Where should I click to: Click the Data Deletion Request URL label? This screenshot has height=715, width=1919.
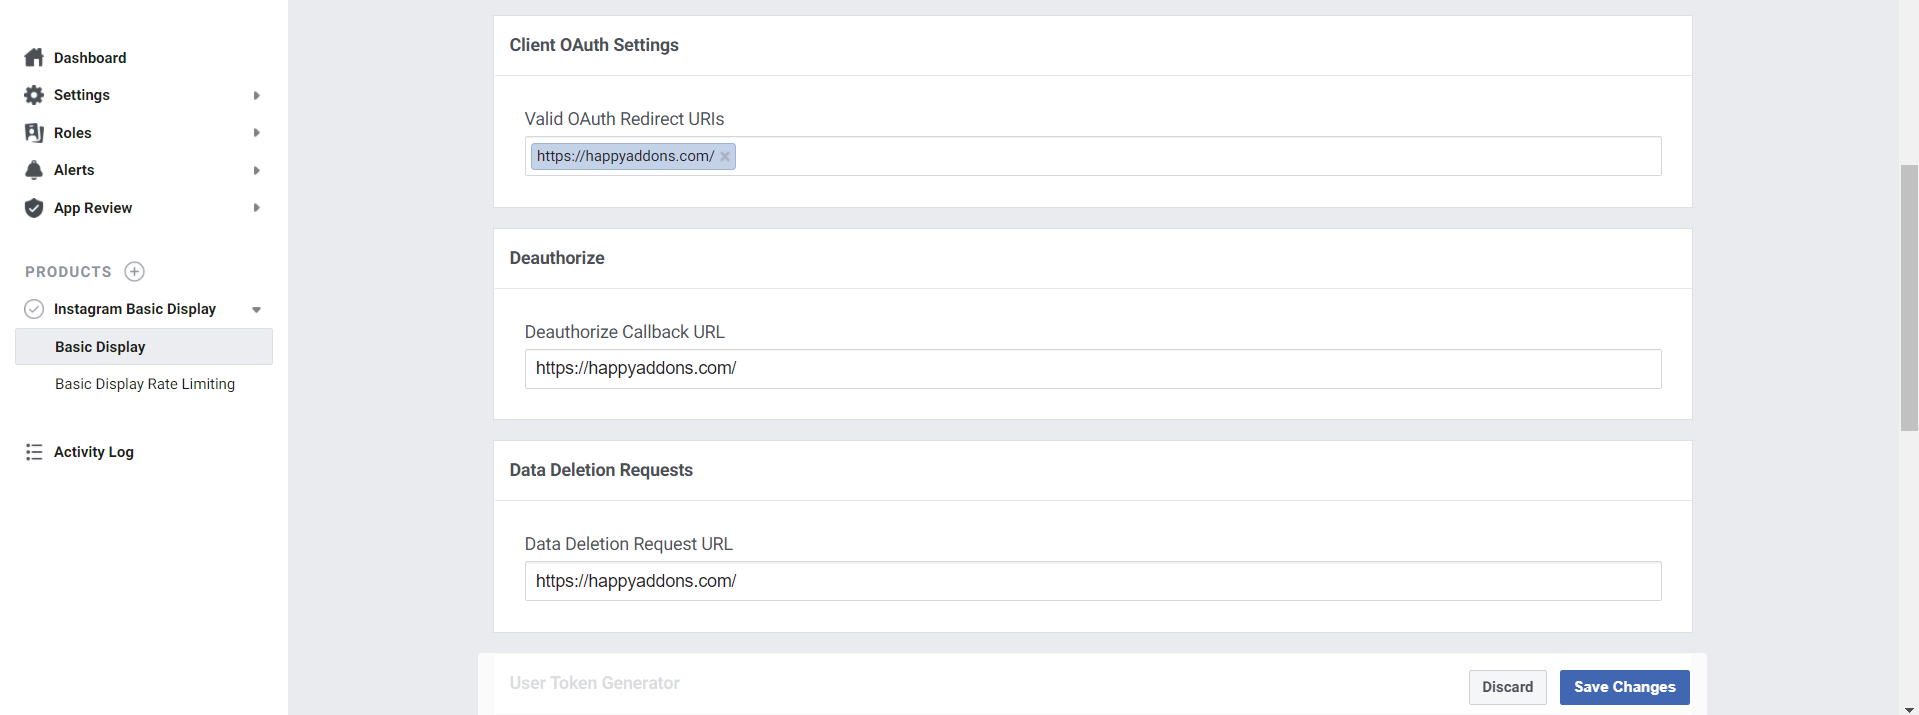click(628, 544)
